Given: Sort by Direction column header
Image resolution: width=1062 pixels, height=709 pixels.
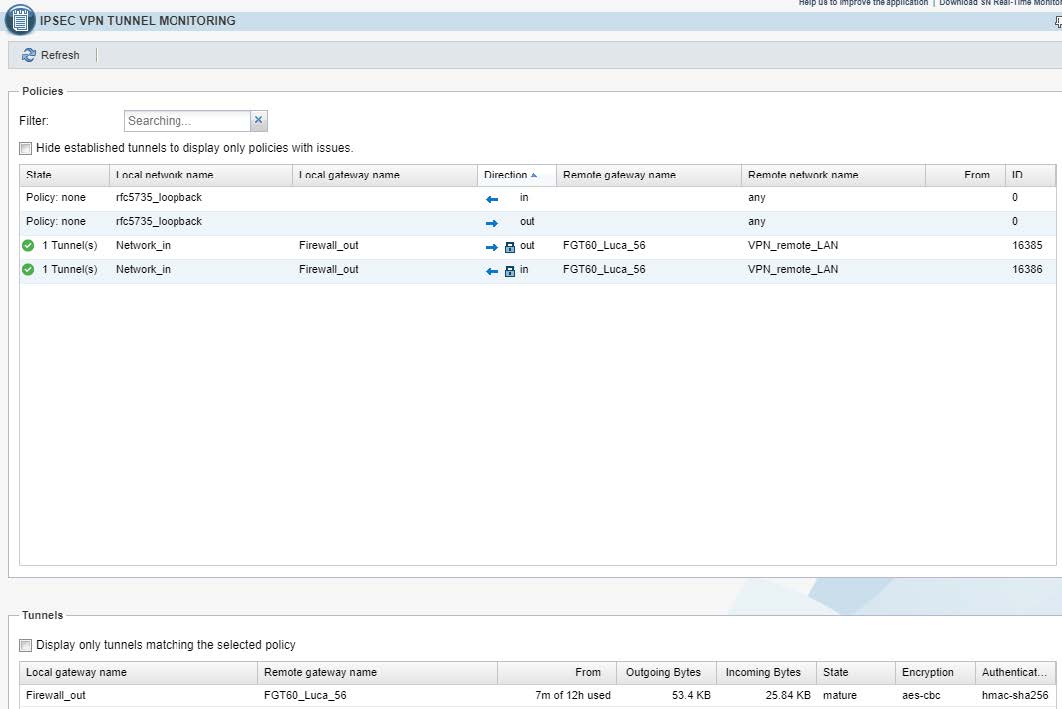Looking at the screenshot, I should click(517, 175).
